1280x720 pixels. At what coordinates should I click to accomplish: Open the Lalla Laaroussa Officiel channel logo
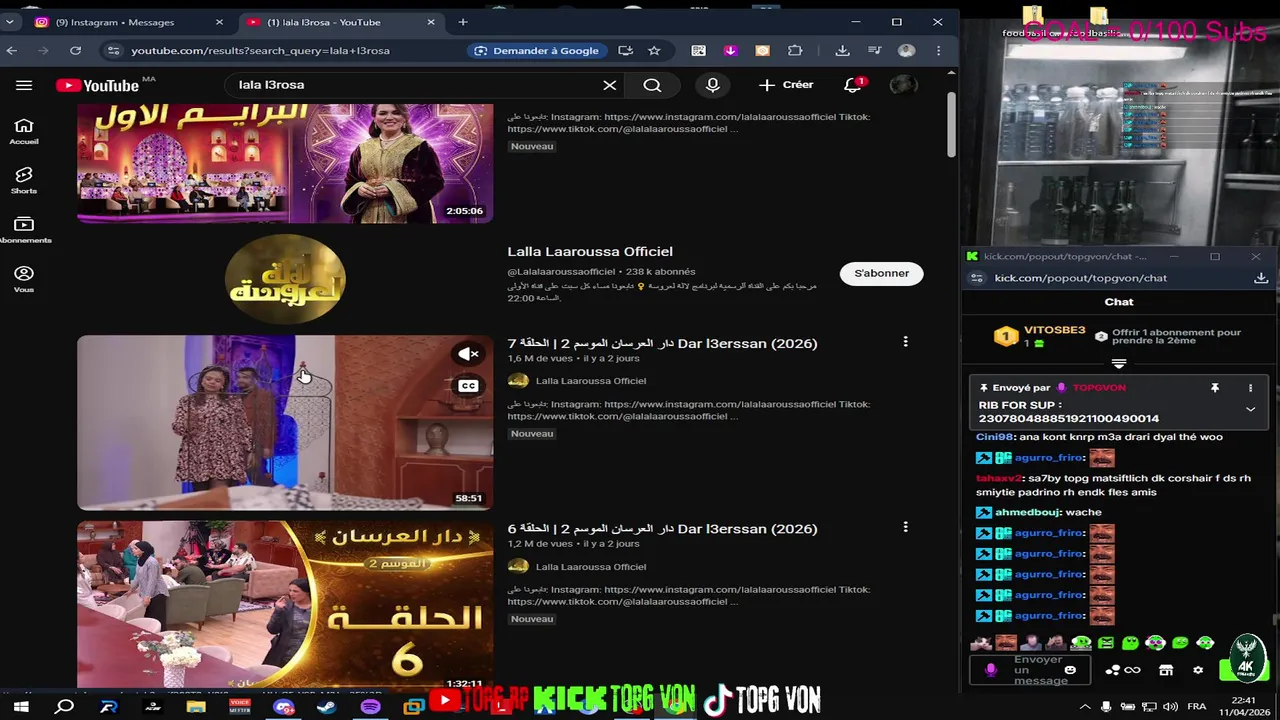(x=285, y=279)
